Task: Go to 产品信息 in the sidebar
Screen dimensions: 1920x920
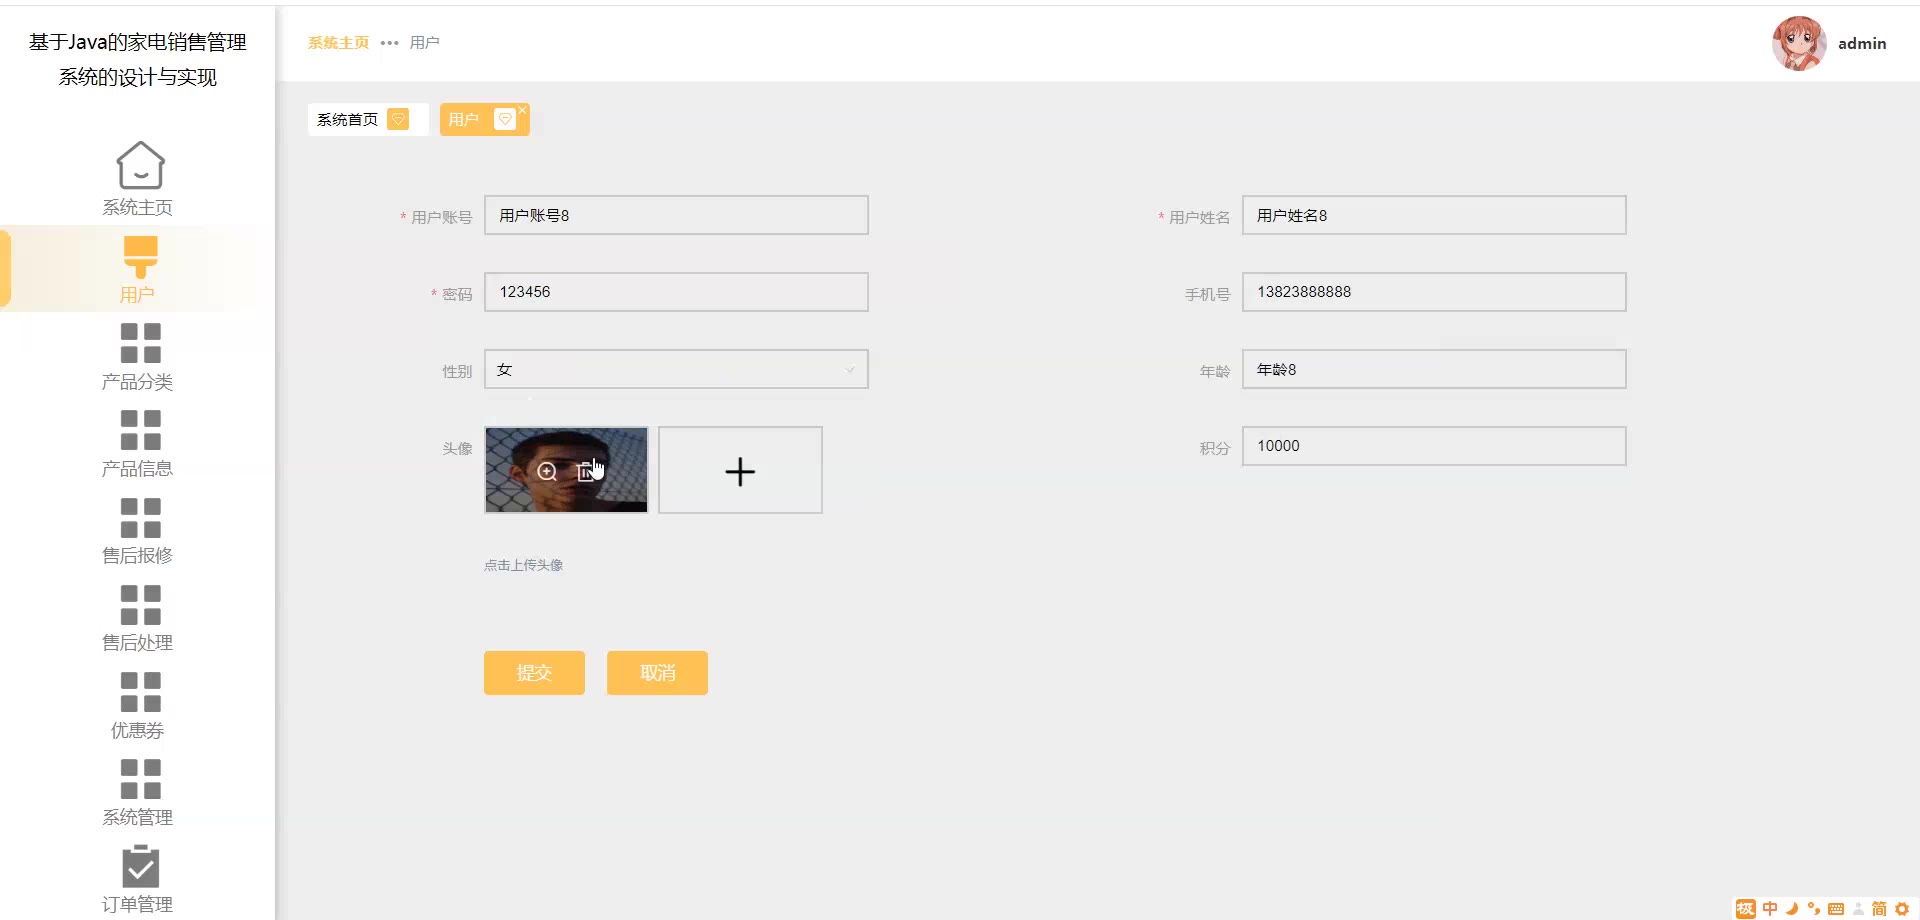Action: [138, 444]
